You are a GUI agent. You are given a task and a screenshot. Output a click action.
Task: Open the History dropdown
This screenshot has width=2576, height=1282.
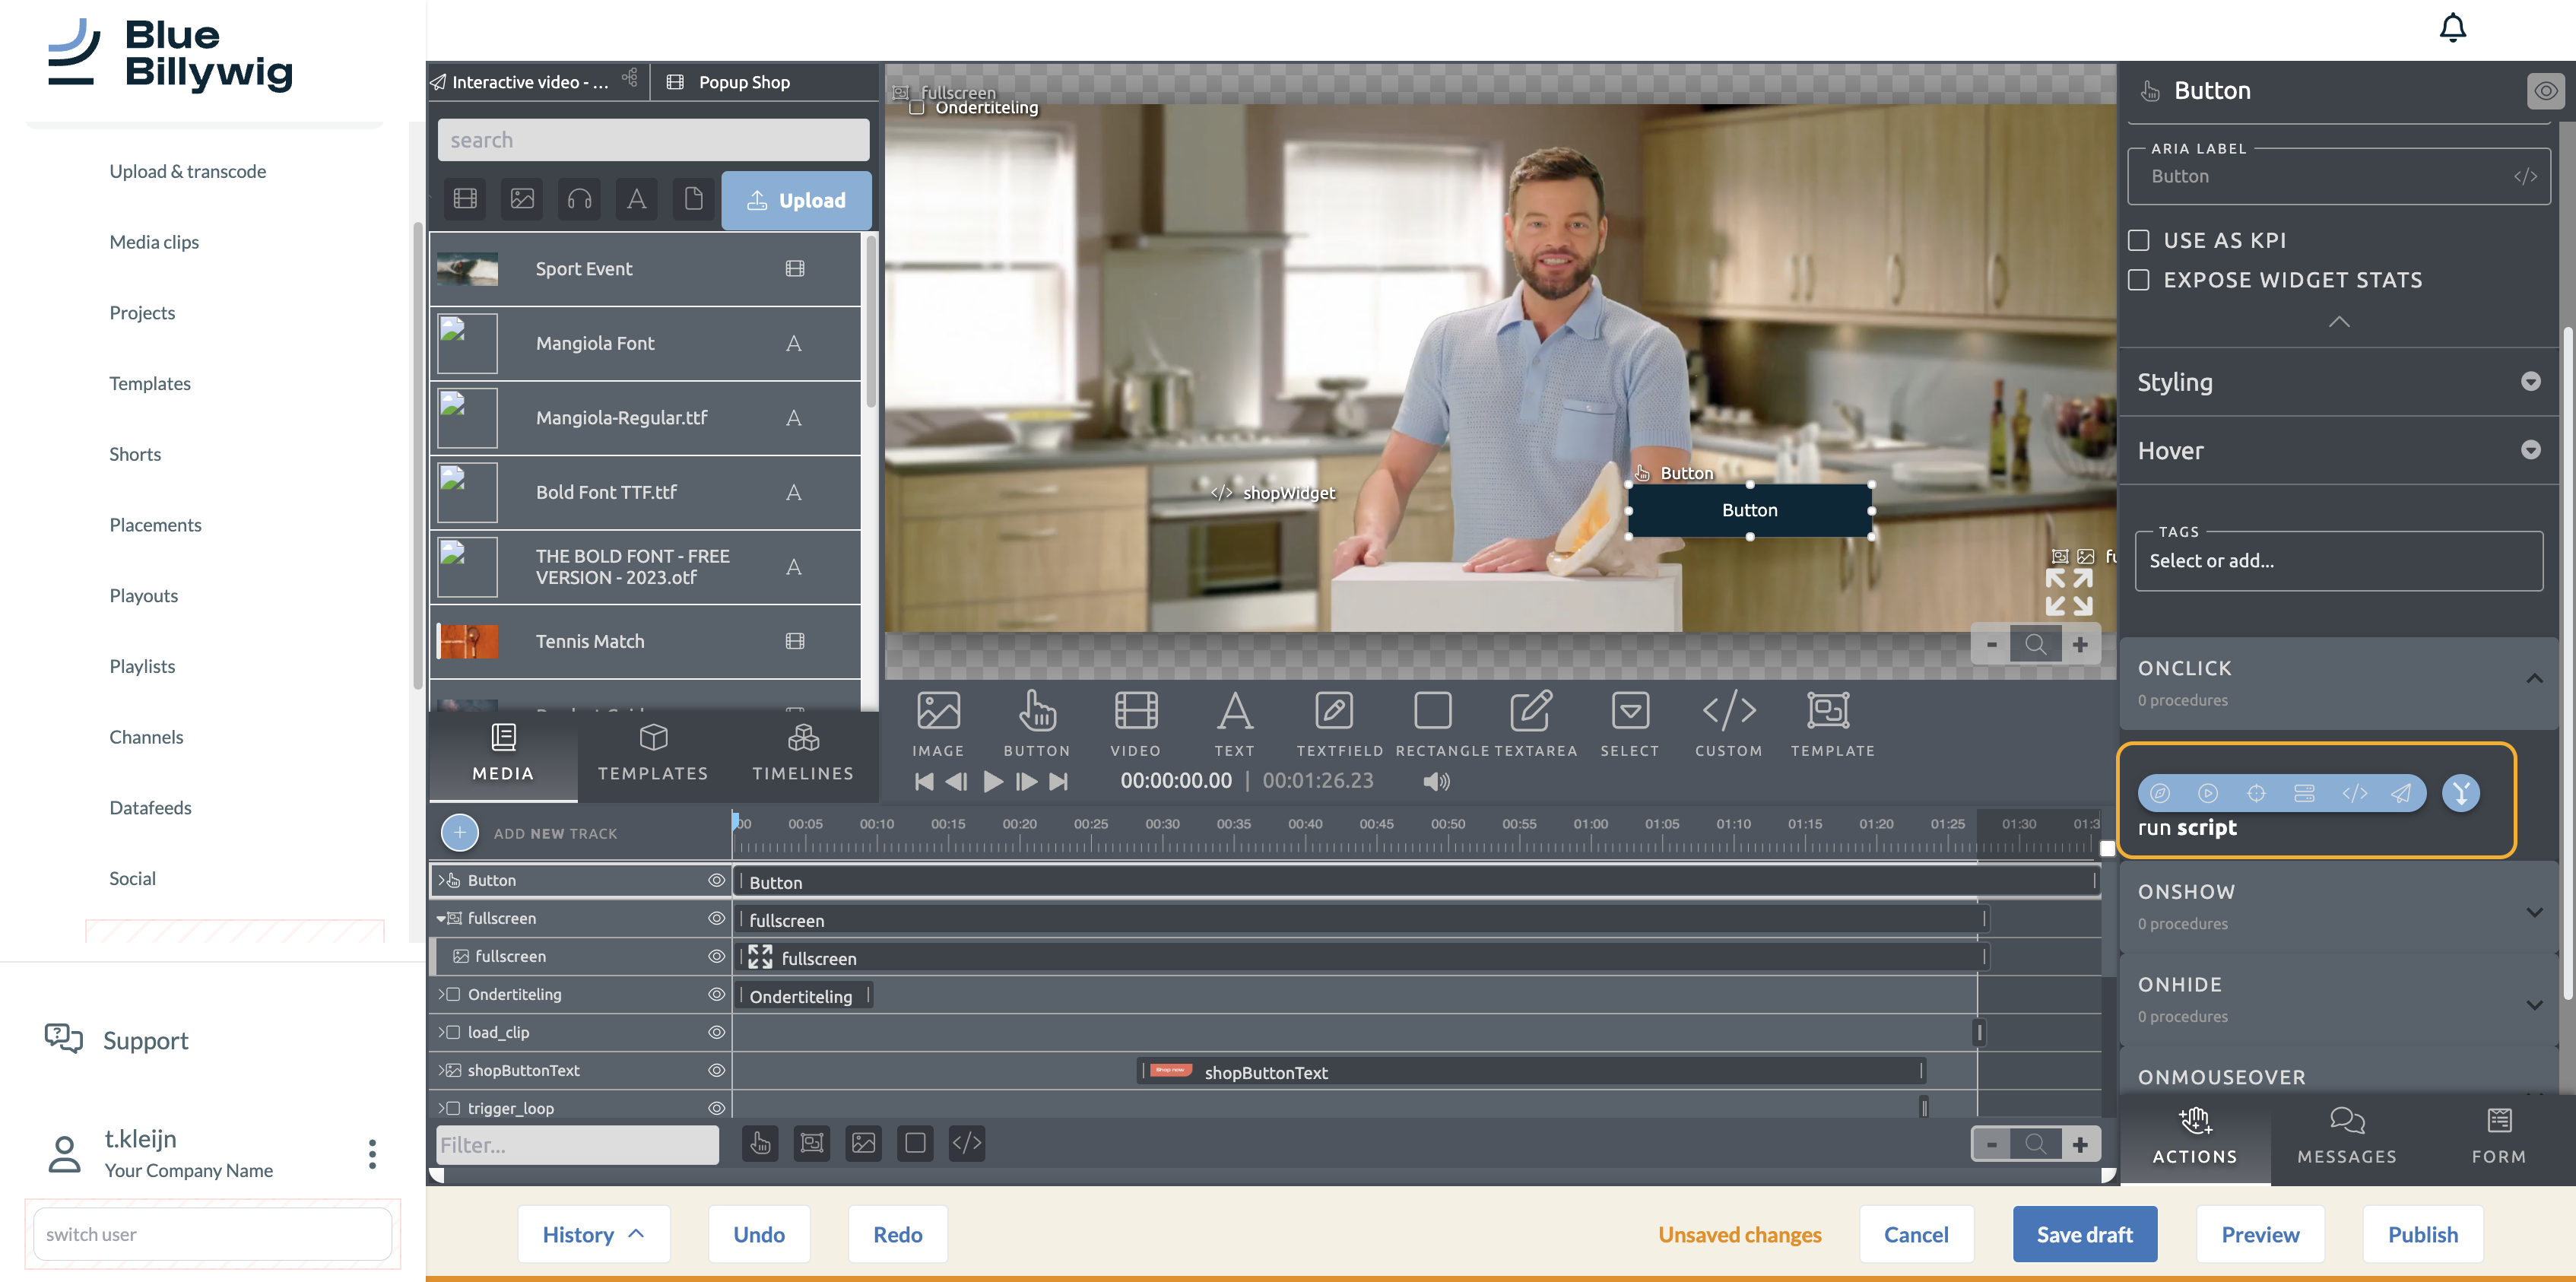[592, 1234]
